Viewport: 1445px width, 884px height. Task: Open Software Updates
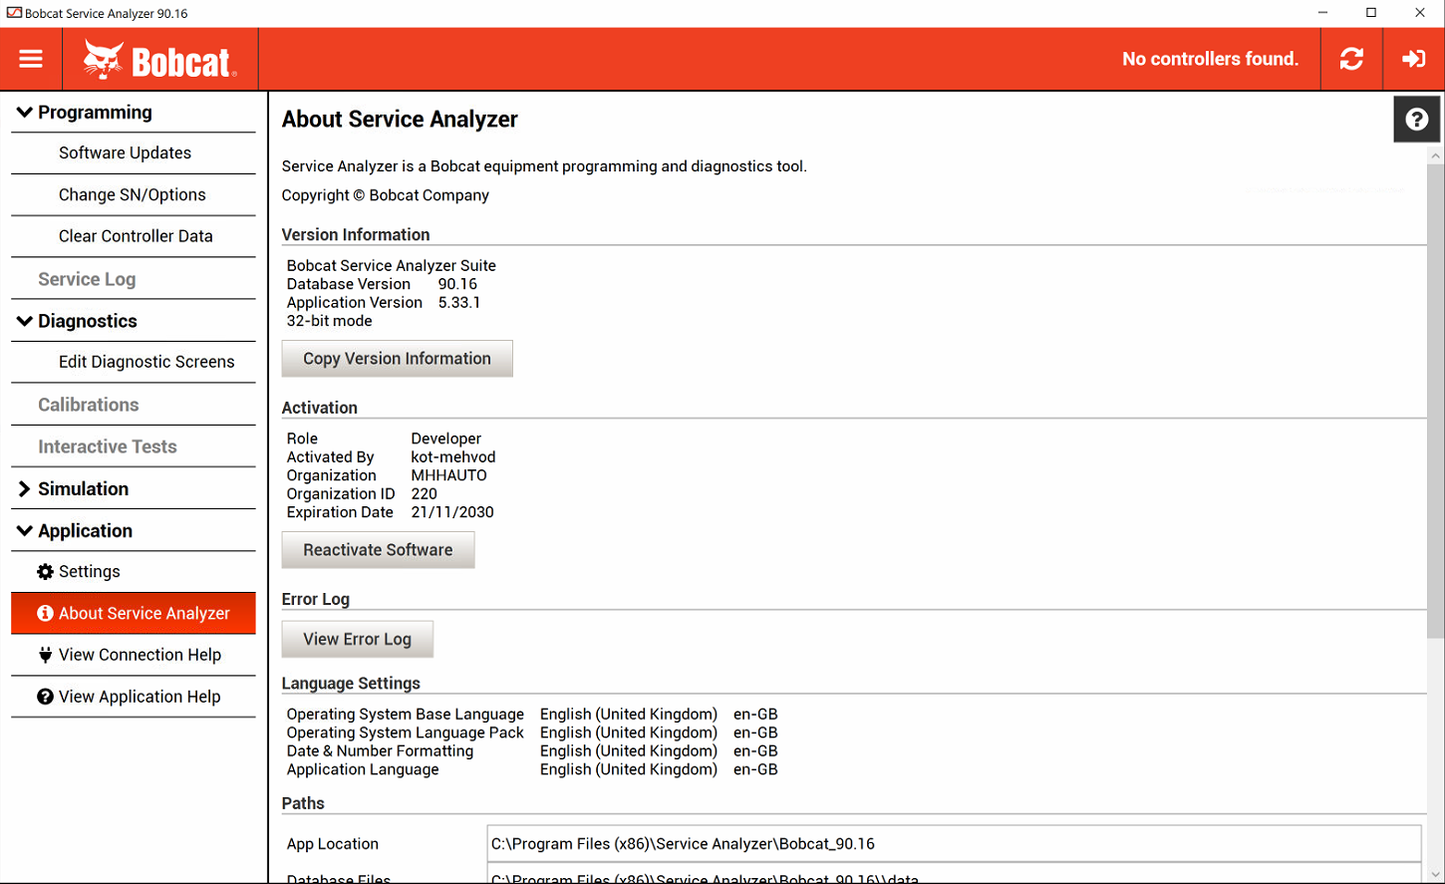coord(133,153)
